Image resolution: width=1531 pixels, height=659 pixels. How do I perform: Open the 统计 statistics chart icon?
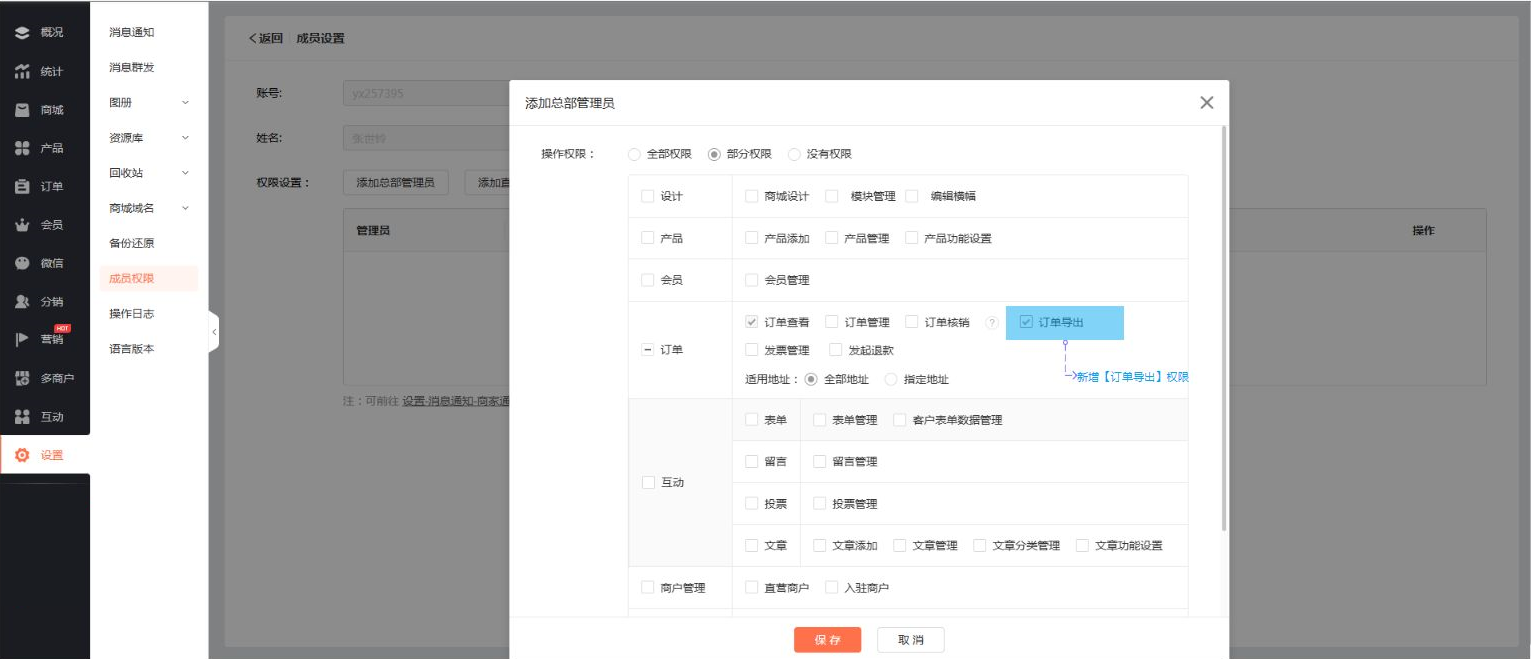[x=22, y=71]
